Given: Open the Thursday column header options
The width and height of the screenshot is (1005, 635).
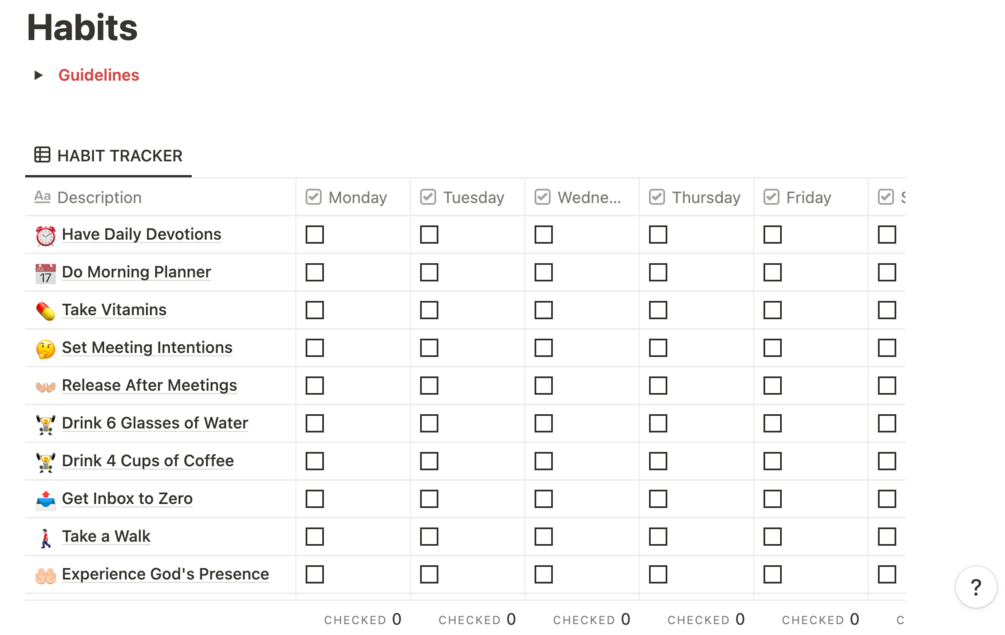Looking at the screenshot, I should tap(696, 197).
